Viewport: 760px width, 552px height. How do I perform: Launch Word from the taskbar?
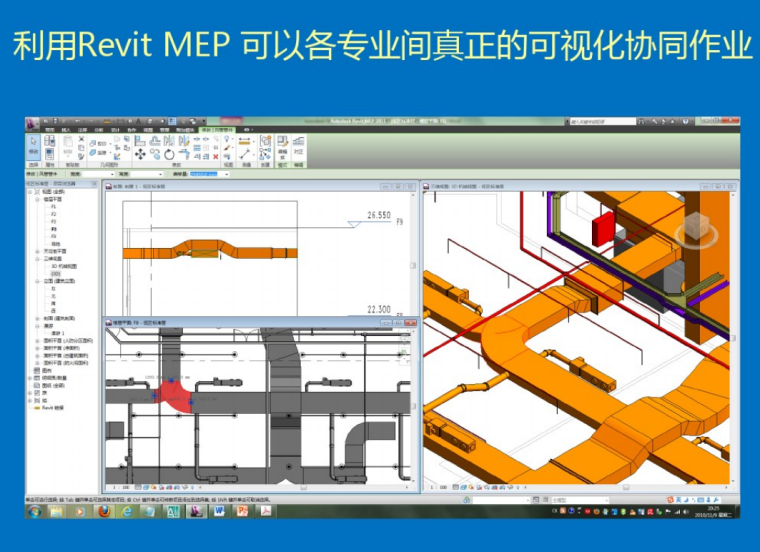220,511
